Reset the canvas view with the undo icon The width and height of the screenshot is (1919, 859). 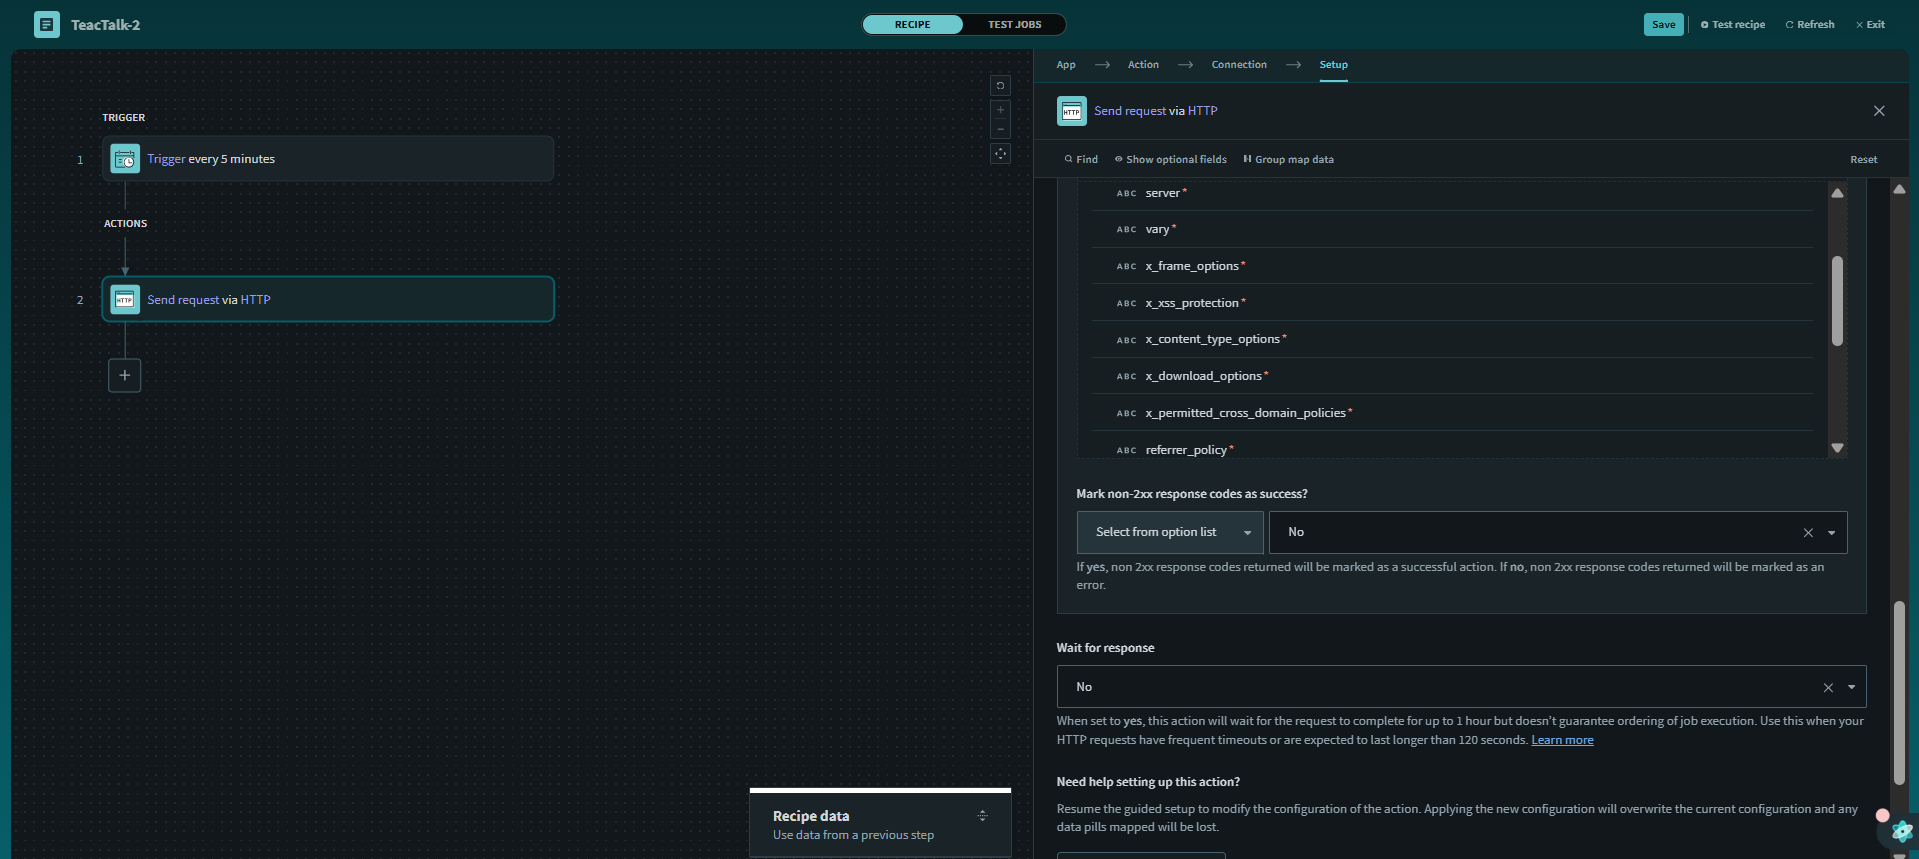click(x=1000, y=86)
